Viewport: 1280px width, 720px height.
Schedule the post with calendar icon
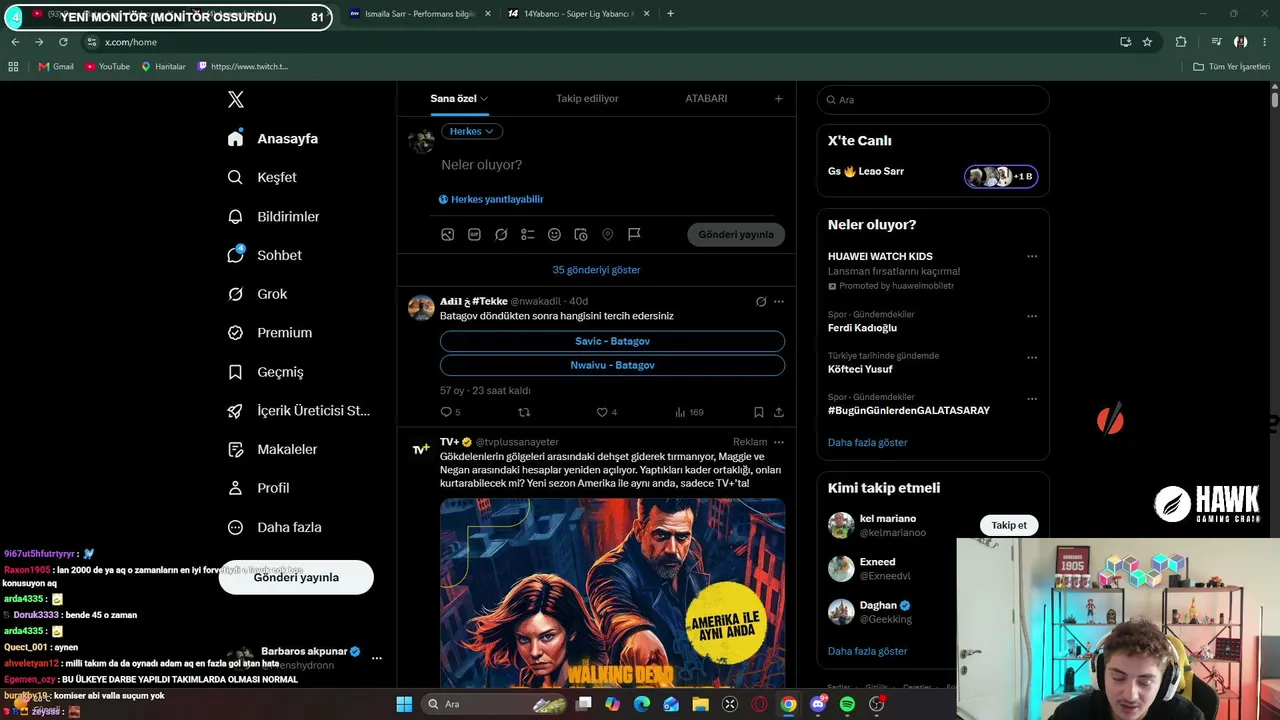pos(581,234)
